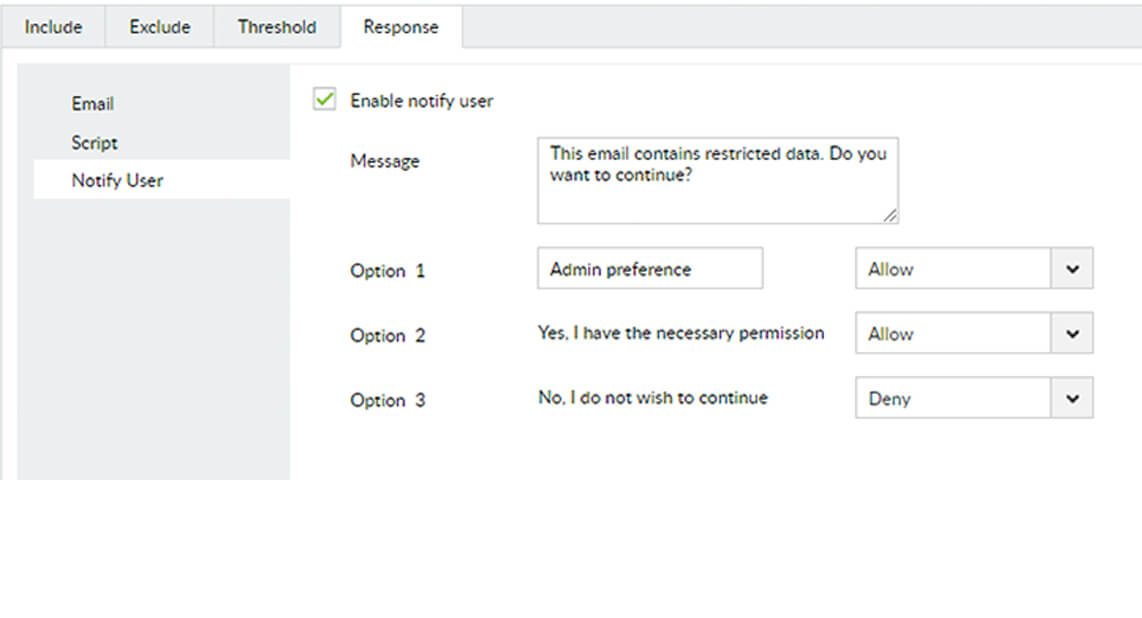1142x618 pixels.
Task: Click the chevron arrow on Option 2 dropdown
Action: [x=1072, y=334]
